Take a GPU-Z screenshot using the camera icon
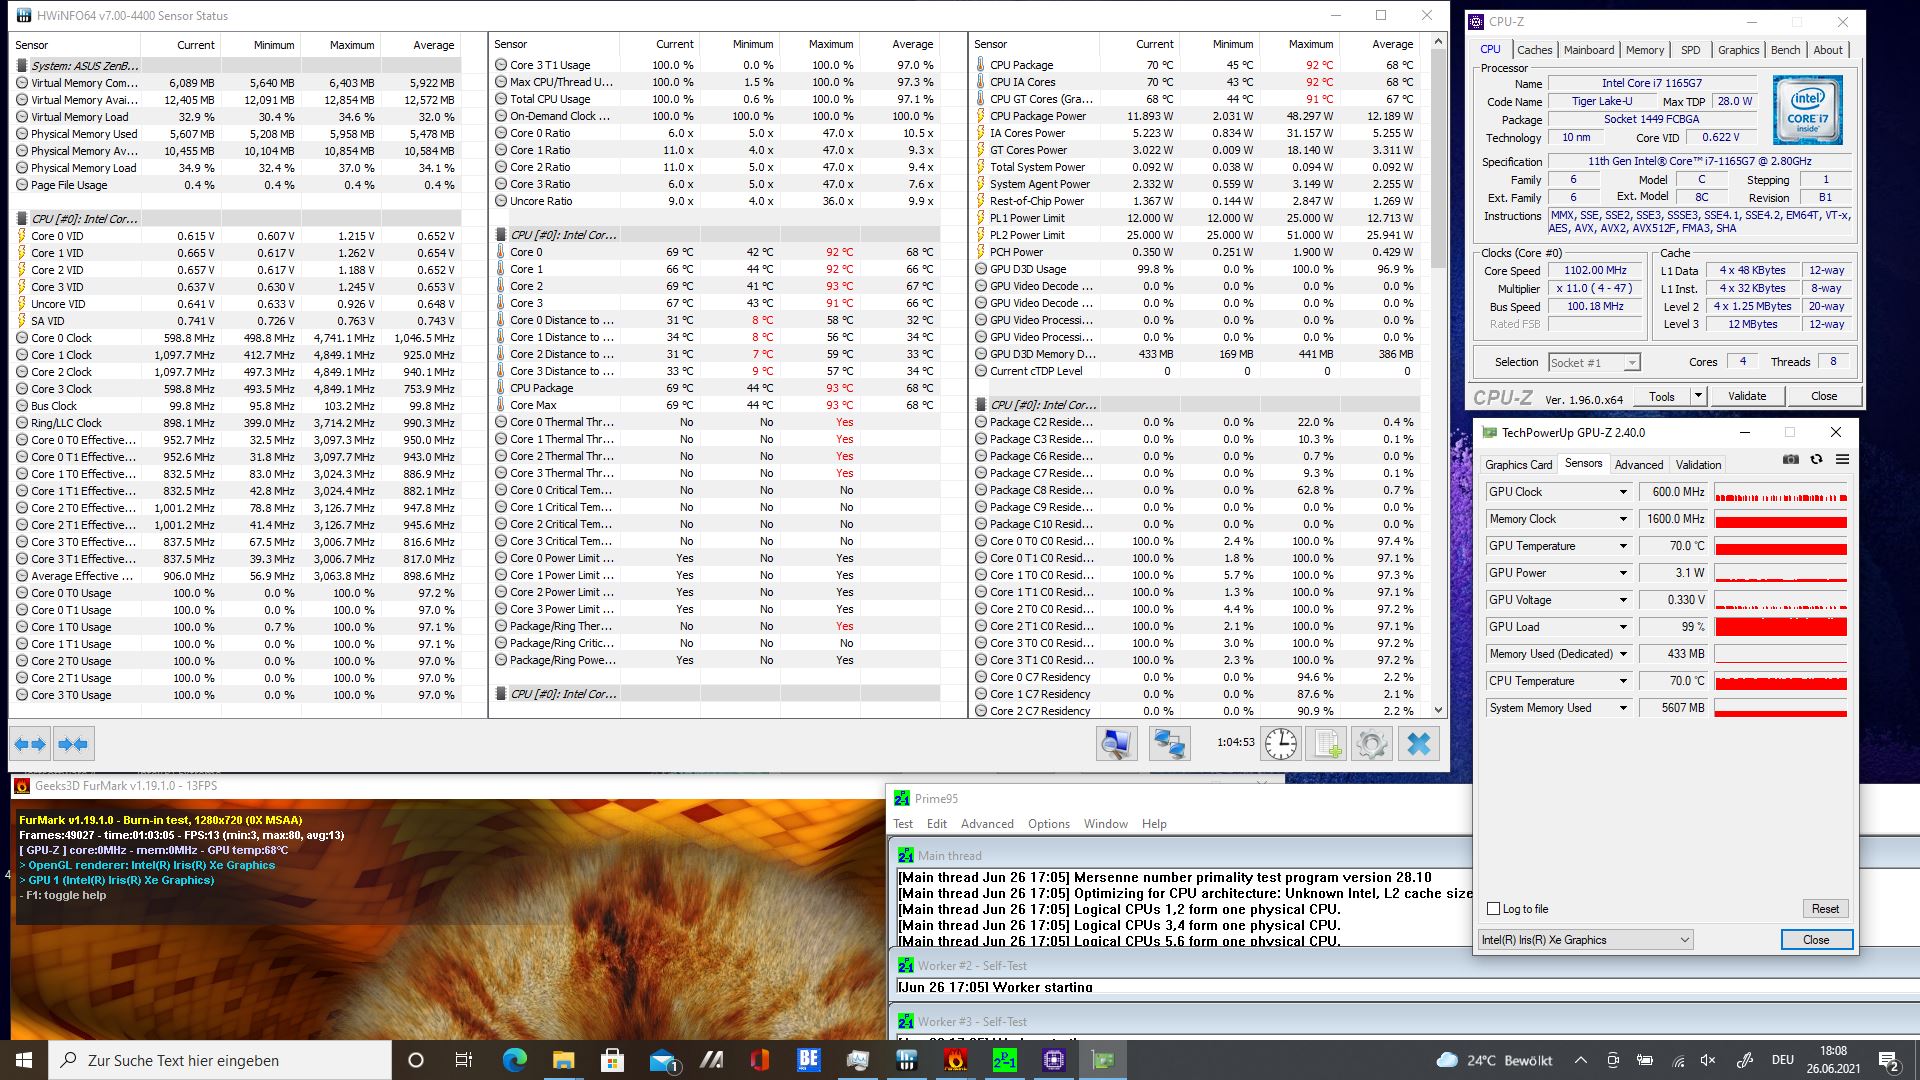 pos(1790,459)
